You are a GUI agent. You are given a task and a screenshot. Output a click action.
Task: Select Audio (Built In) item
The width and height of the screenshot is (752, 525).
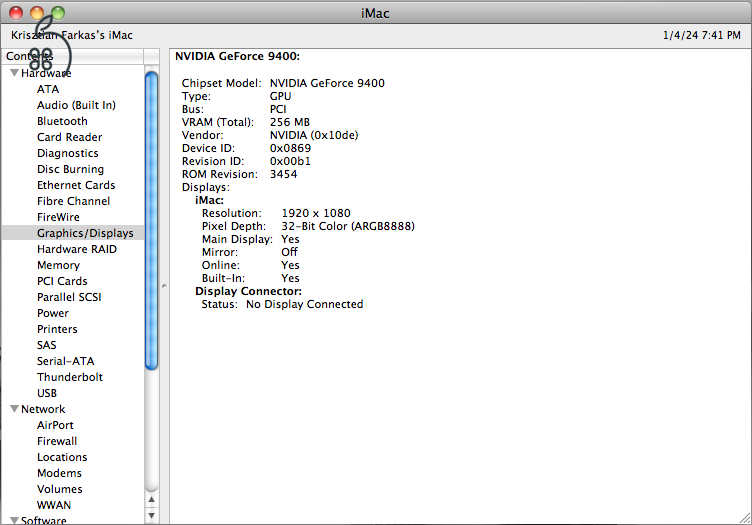76,105
